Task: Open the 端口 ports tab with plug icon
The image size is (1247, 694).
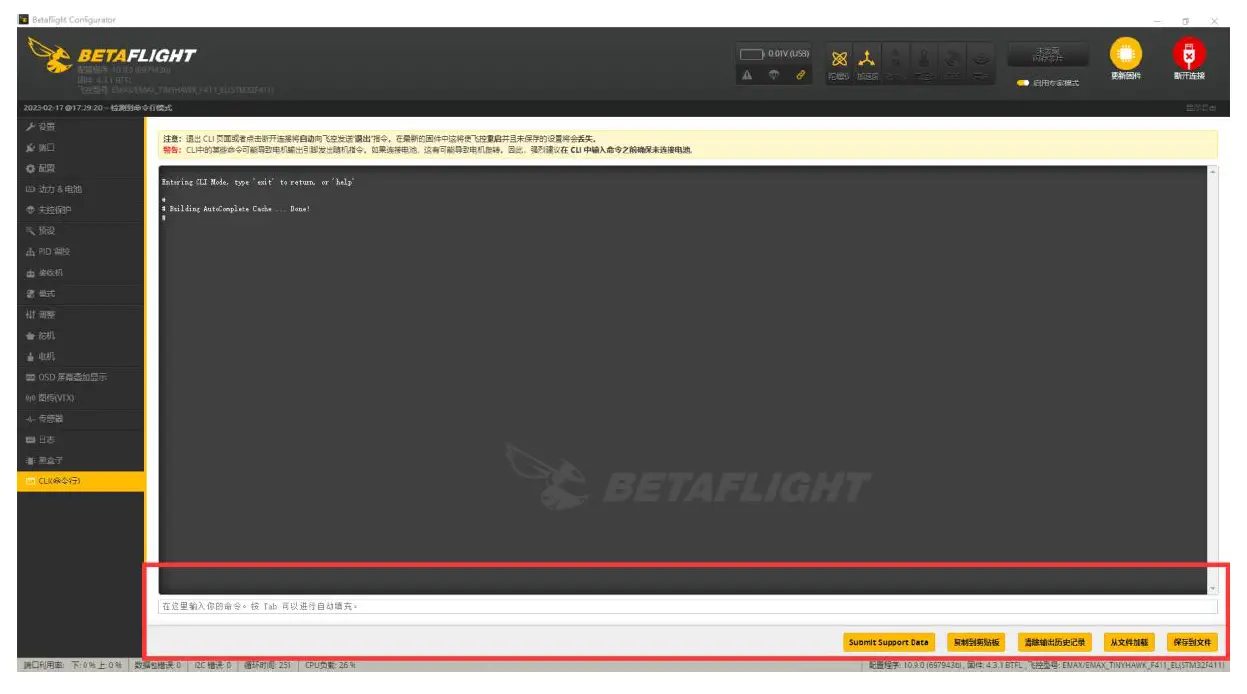Action: 80,148
